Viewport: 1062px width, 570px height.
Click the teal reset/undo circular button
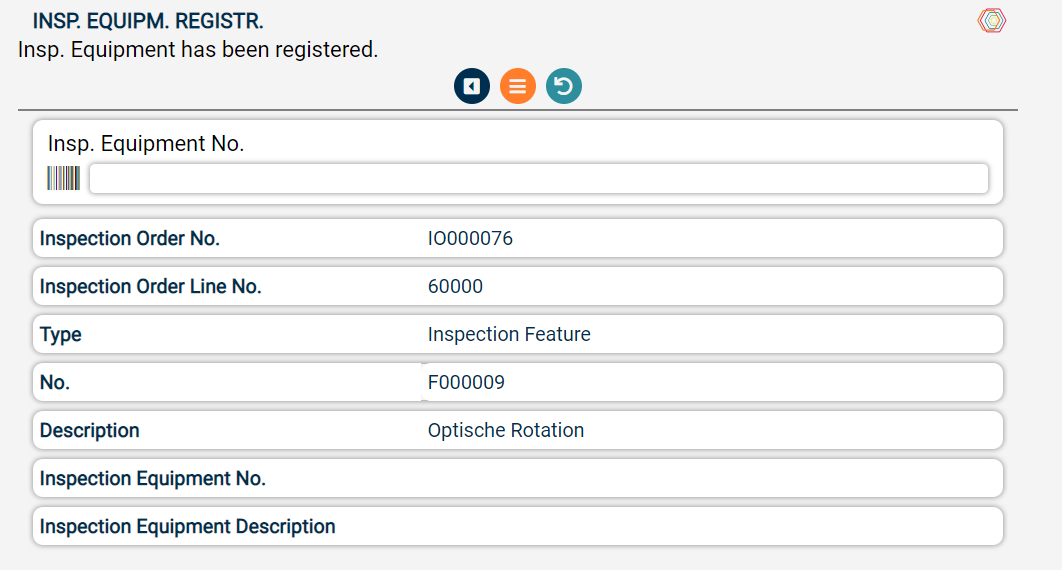(564, 86)
